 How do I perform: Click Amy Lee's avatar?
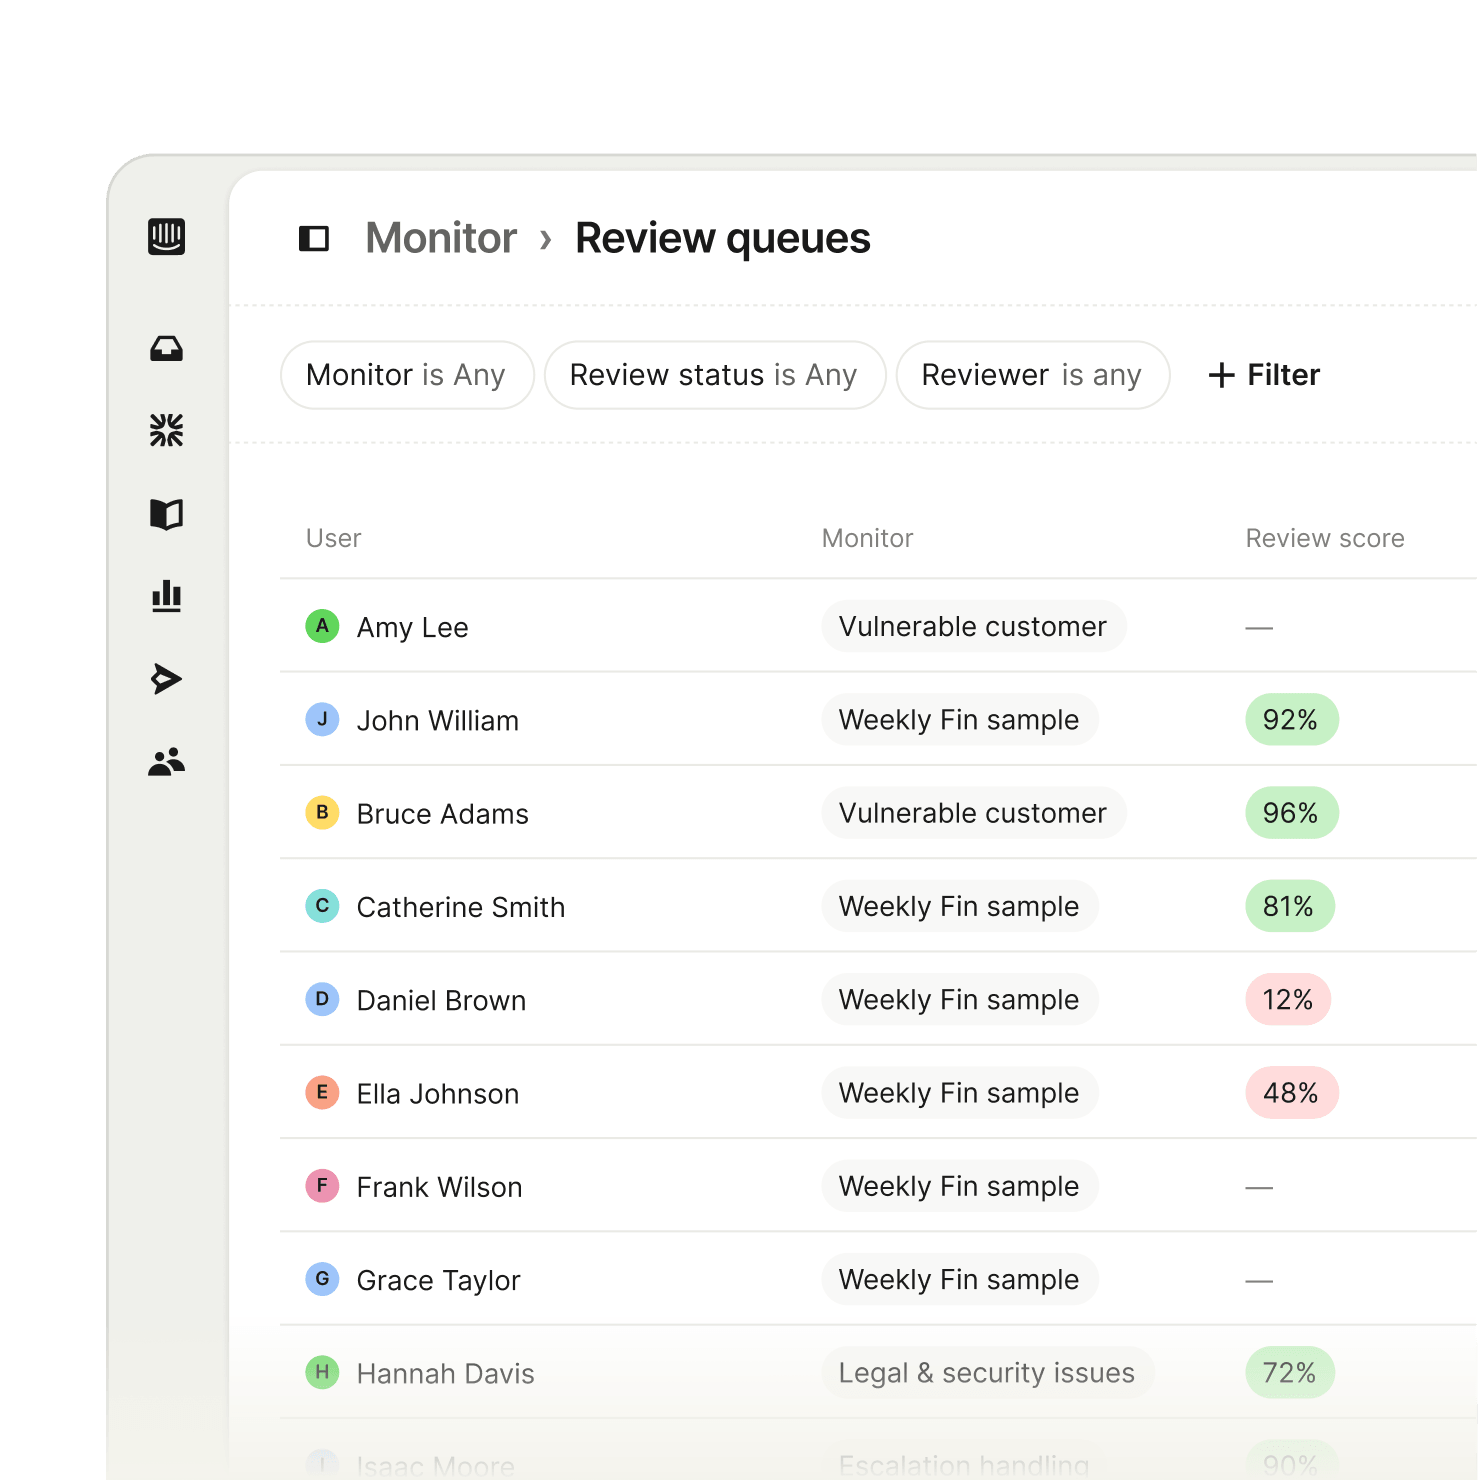(x=322, y=627)
